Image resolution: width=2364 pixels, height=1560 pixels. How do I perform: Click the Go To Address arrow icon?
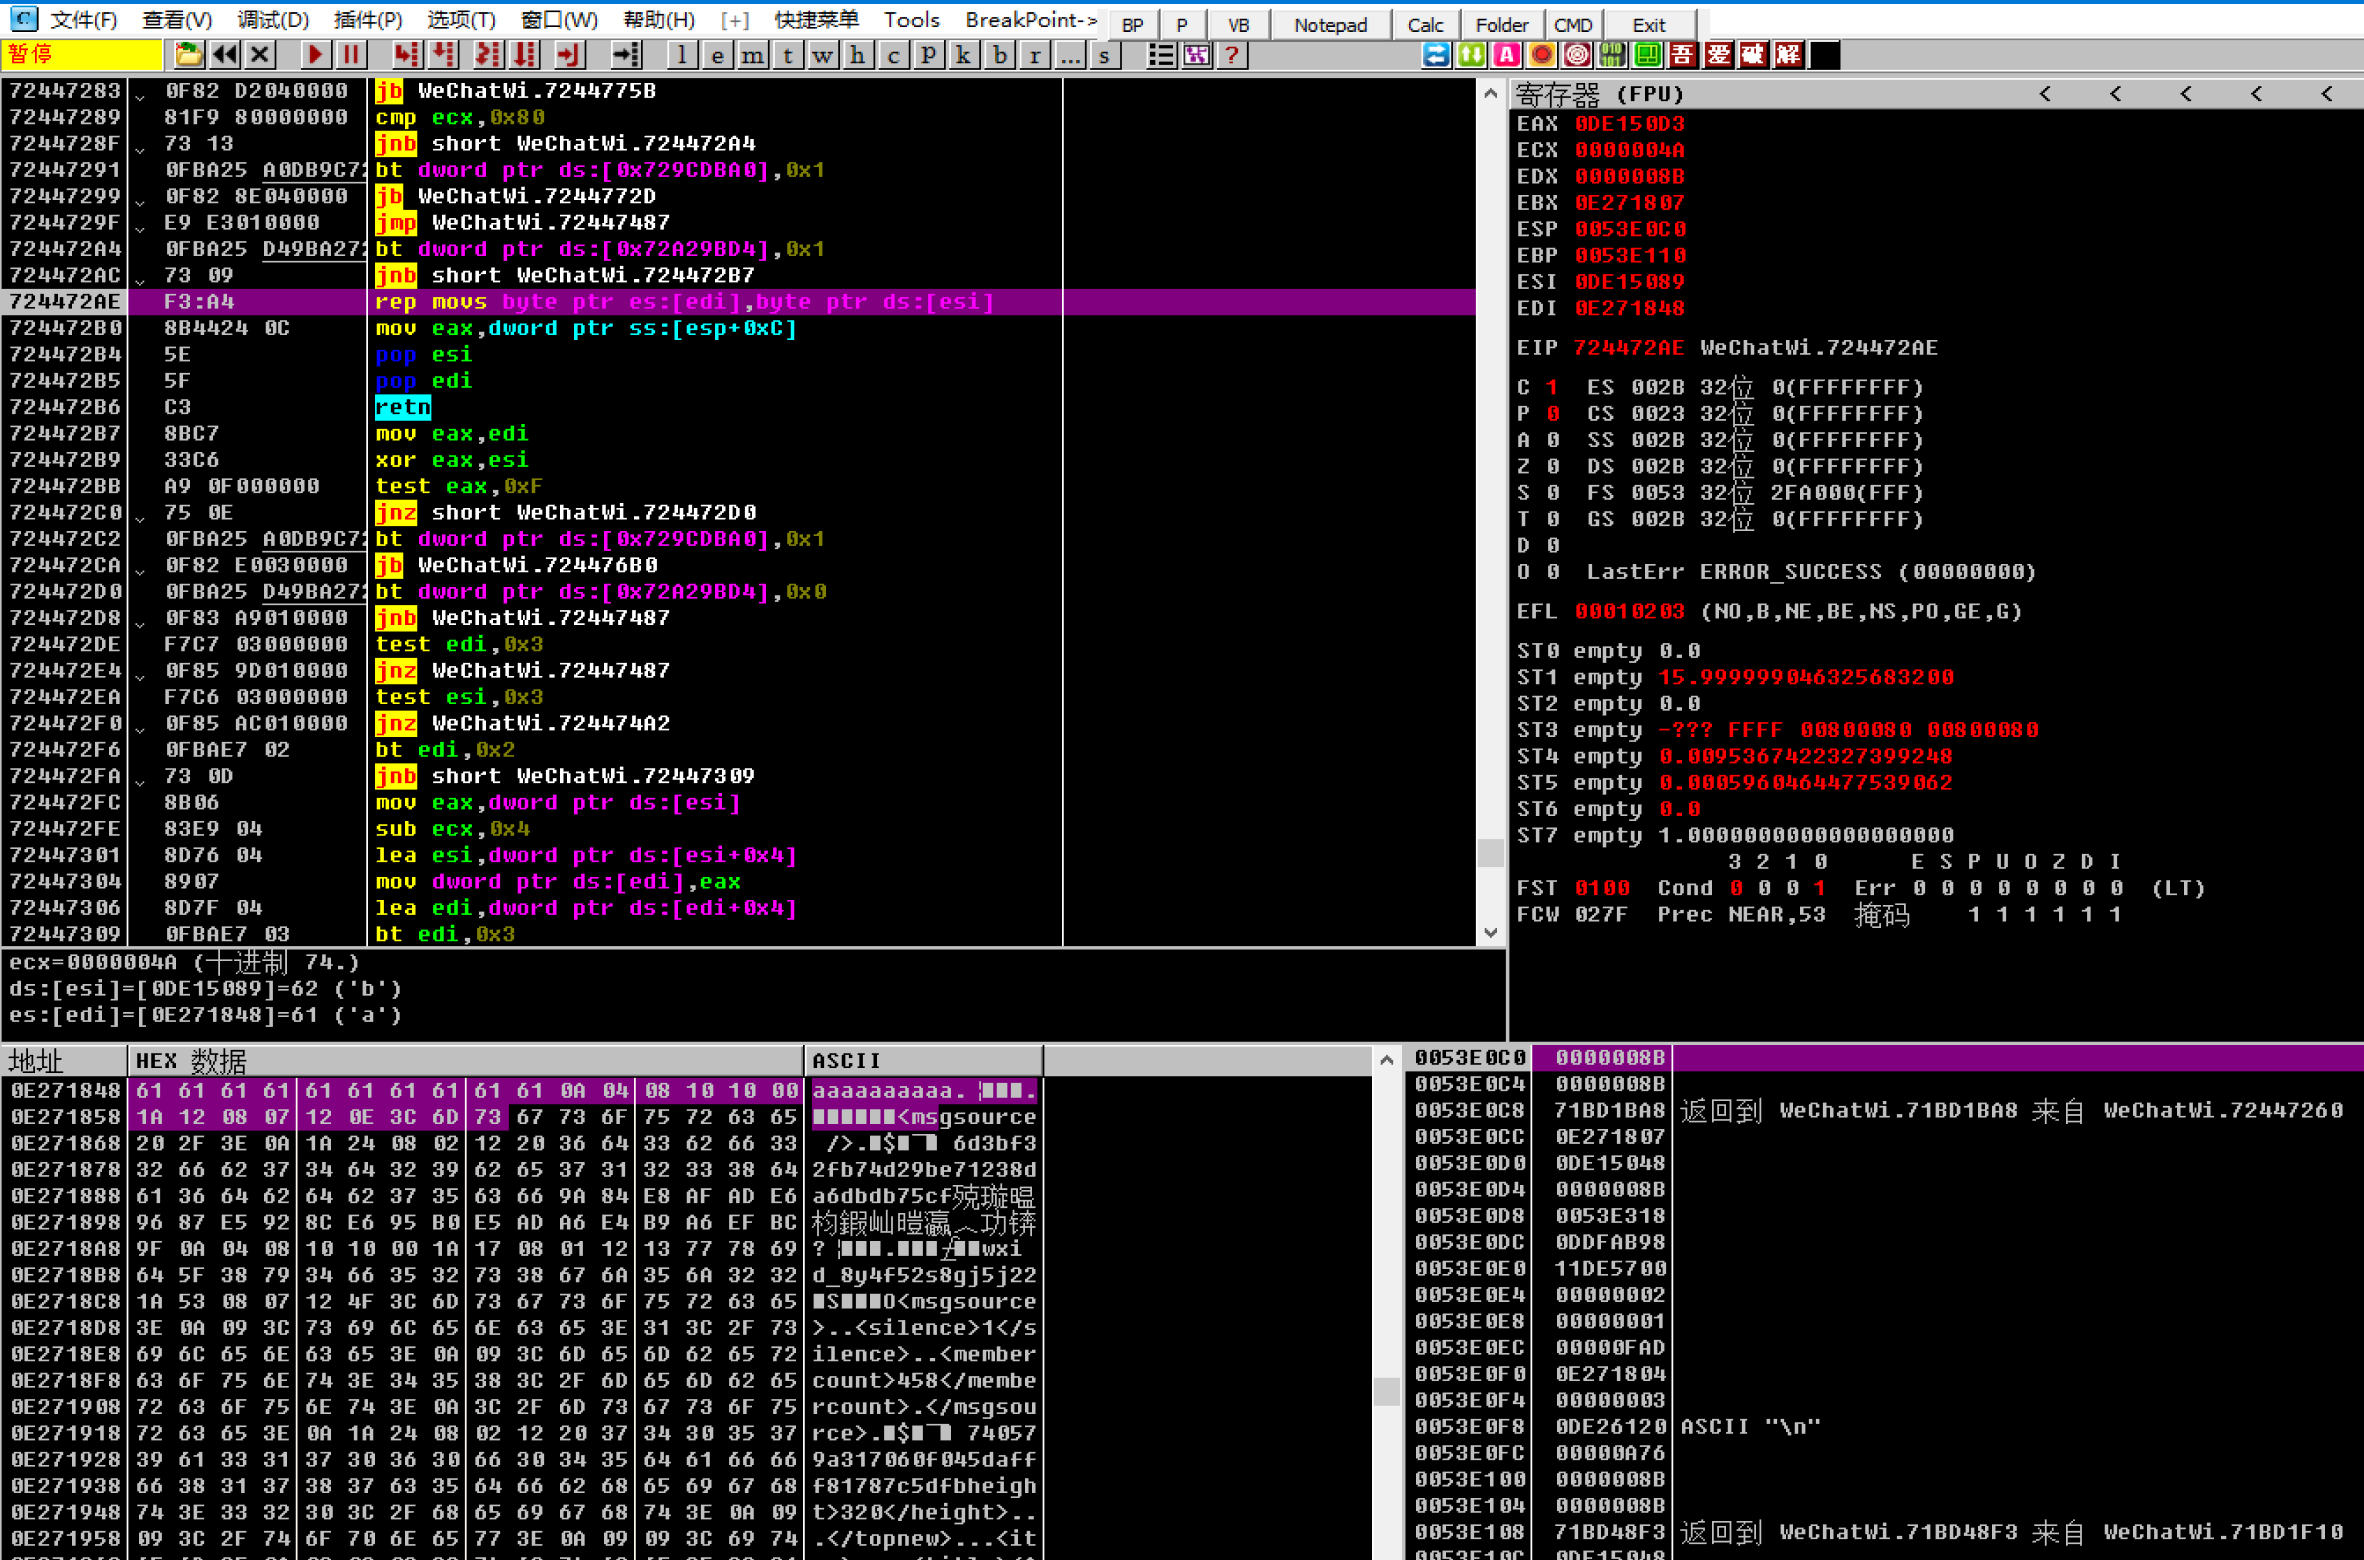(x=625, y=55)
